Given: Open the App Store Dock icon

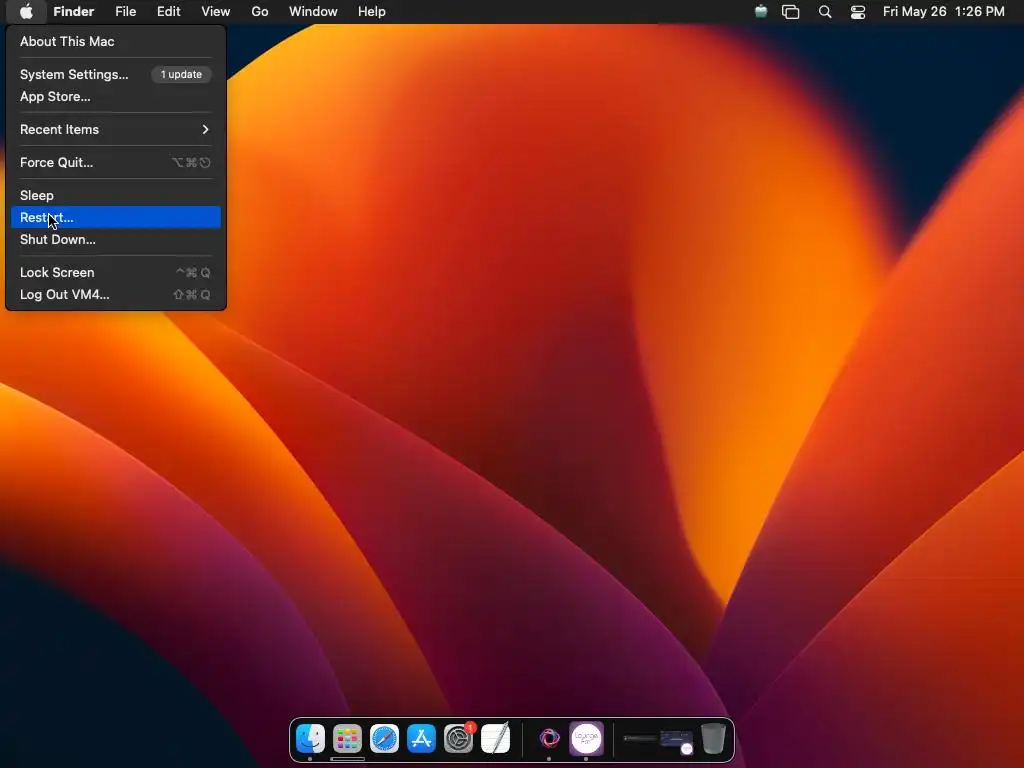Looking at the screenshot, I should [x=421, y=739].
